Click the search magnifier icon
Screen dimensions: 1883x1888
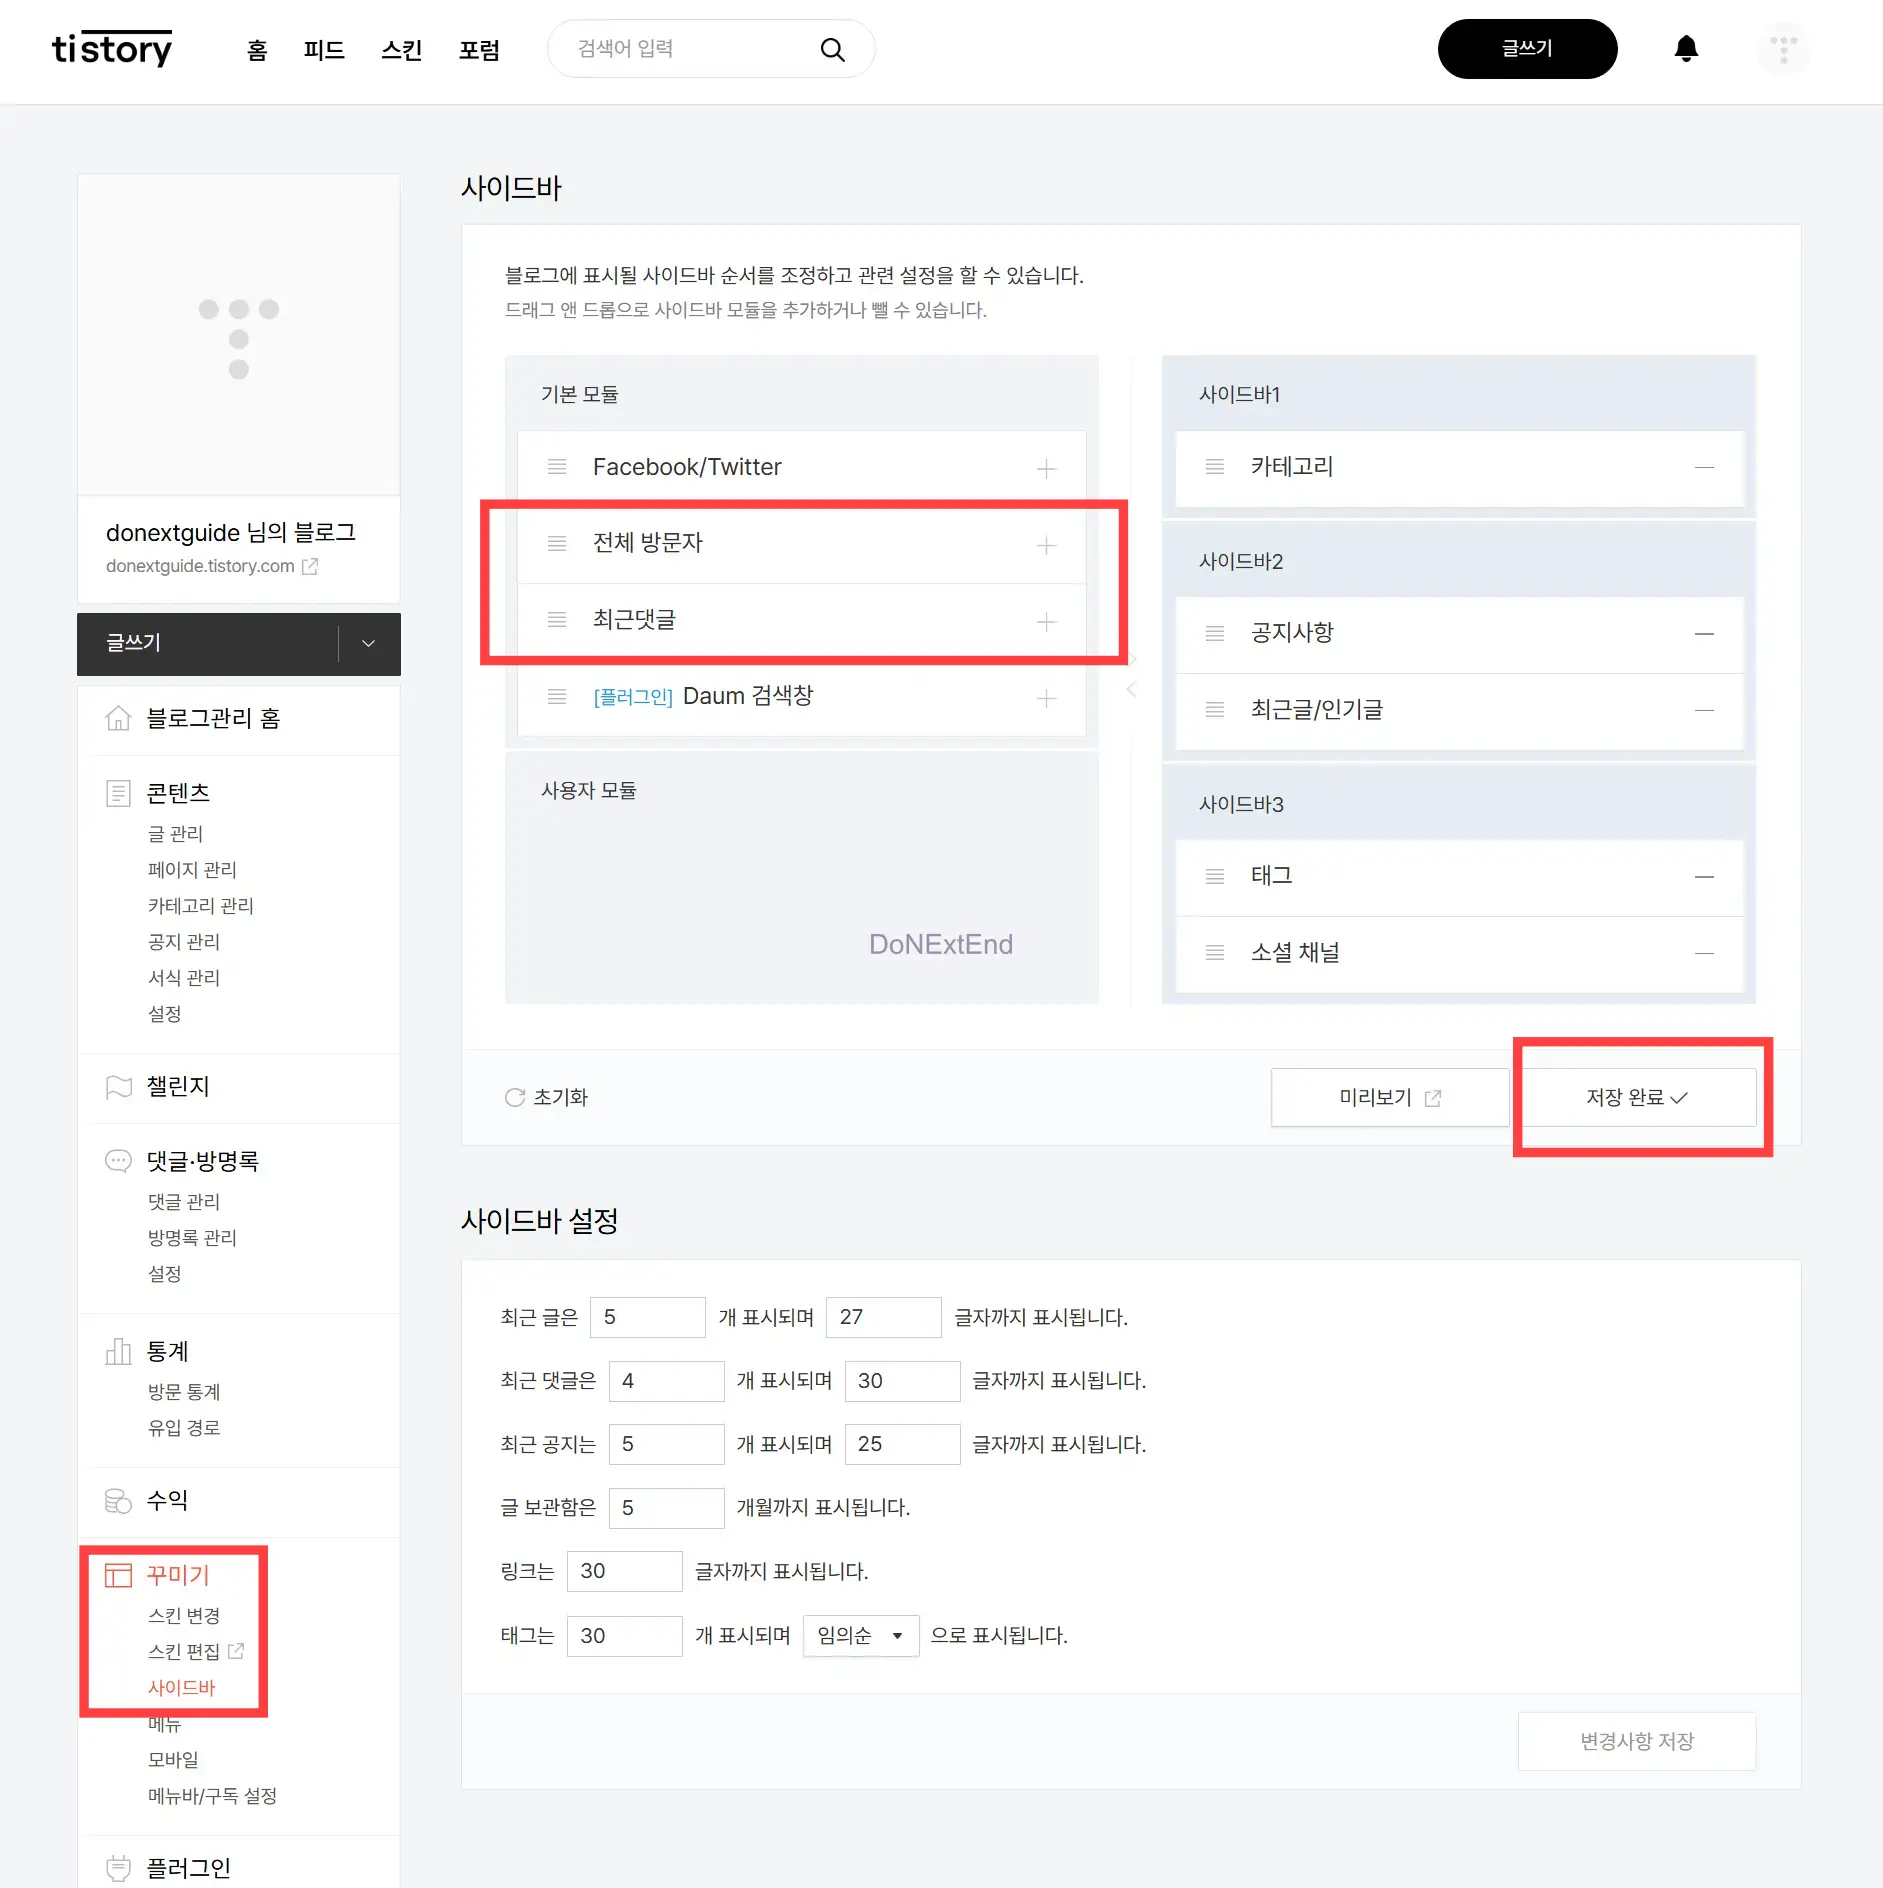[x=832, y=49]
